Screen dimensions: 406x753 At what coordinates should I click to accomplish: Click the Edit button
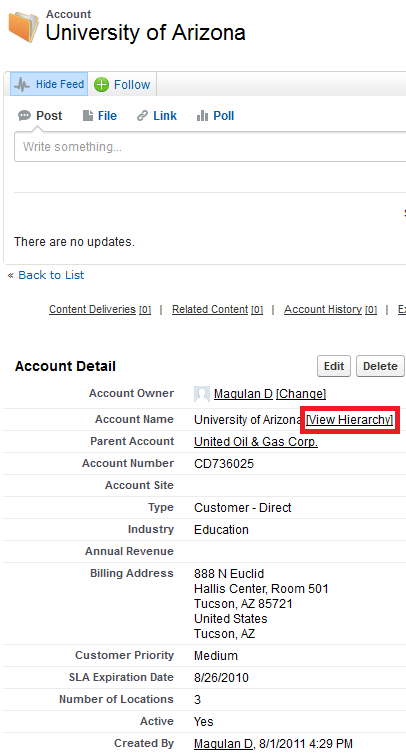click(334, 366)
